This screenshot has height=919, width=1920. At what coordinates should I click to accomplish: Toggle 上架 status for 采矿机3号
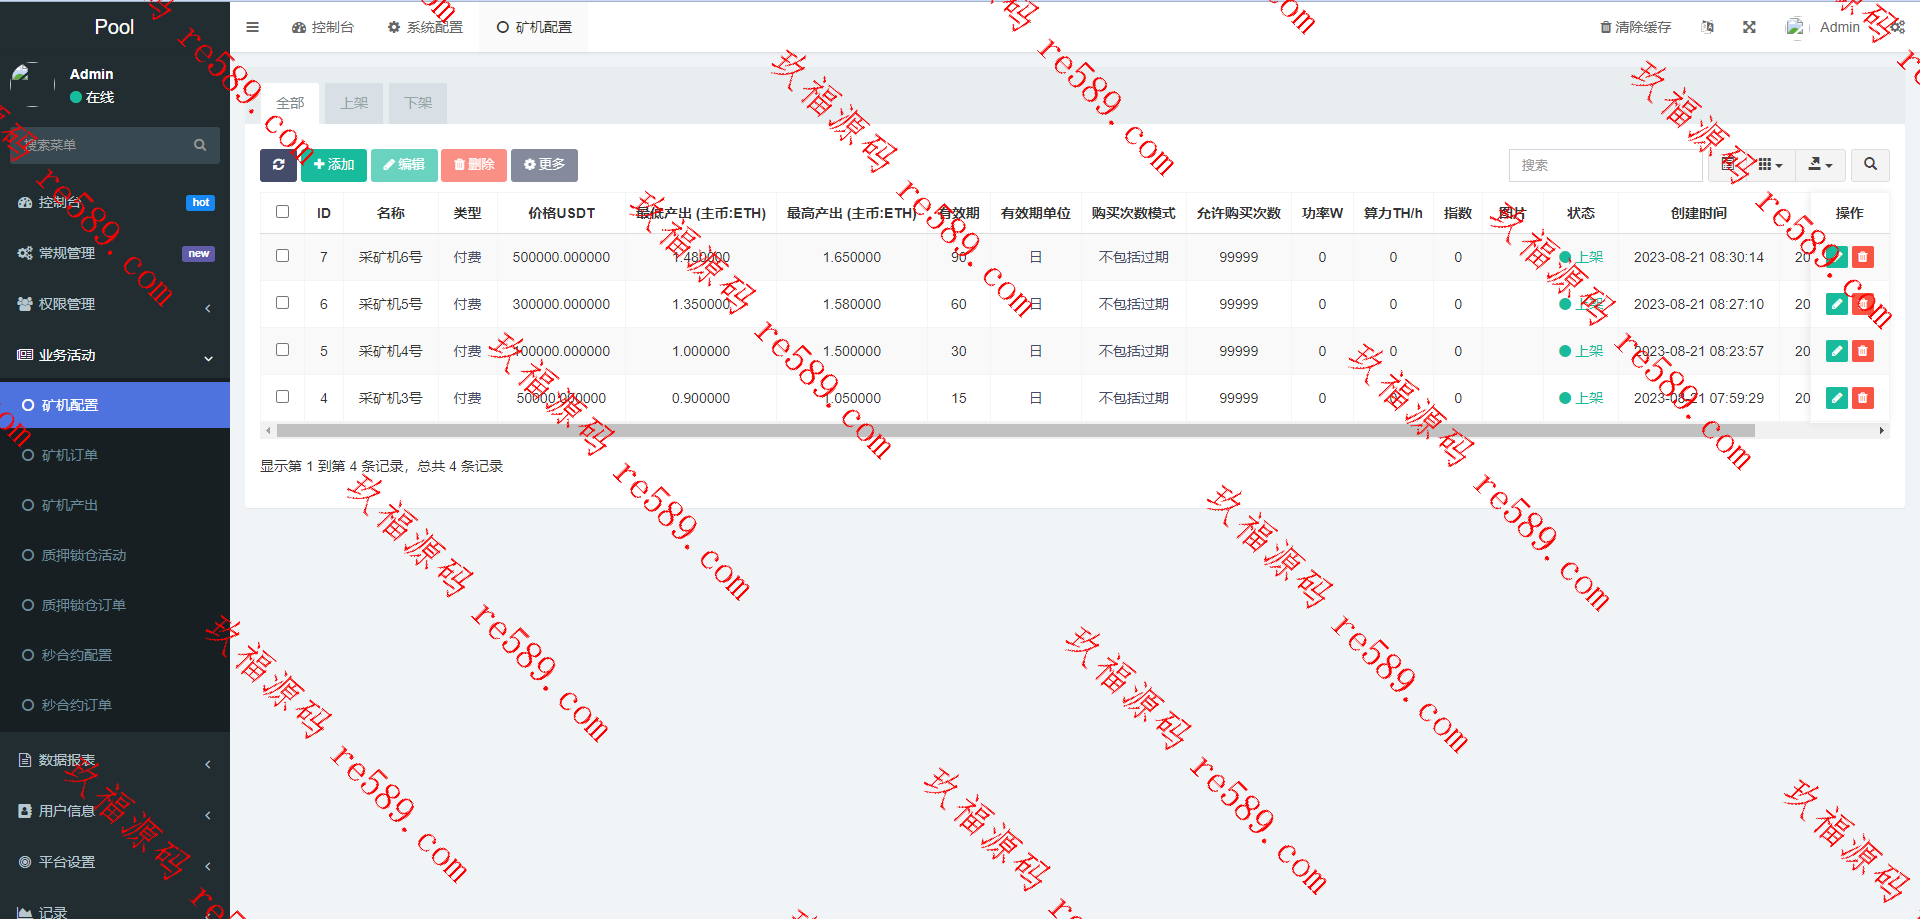point(1581,398)
